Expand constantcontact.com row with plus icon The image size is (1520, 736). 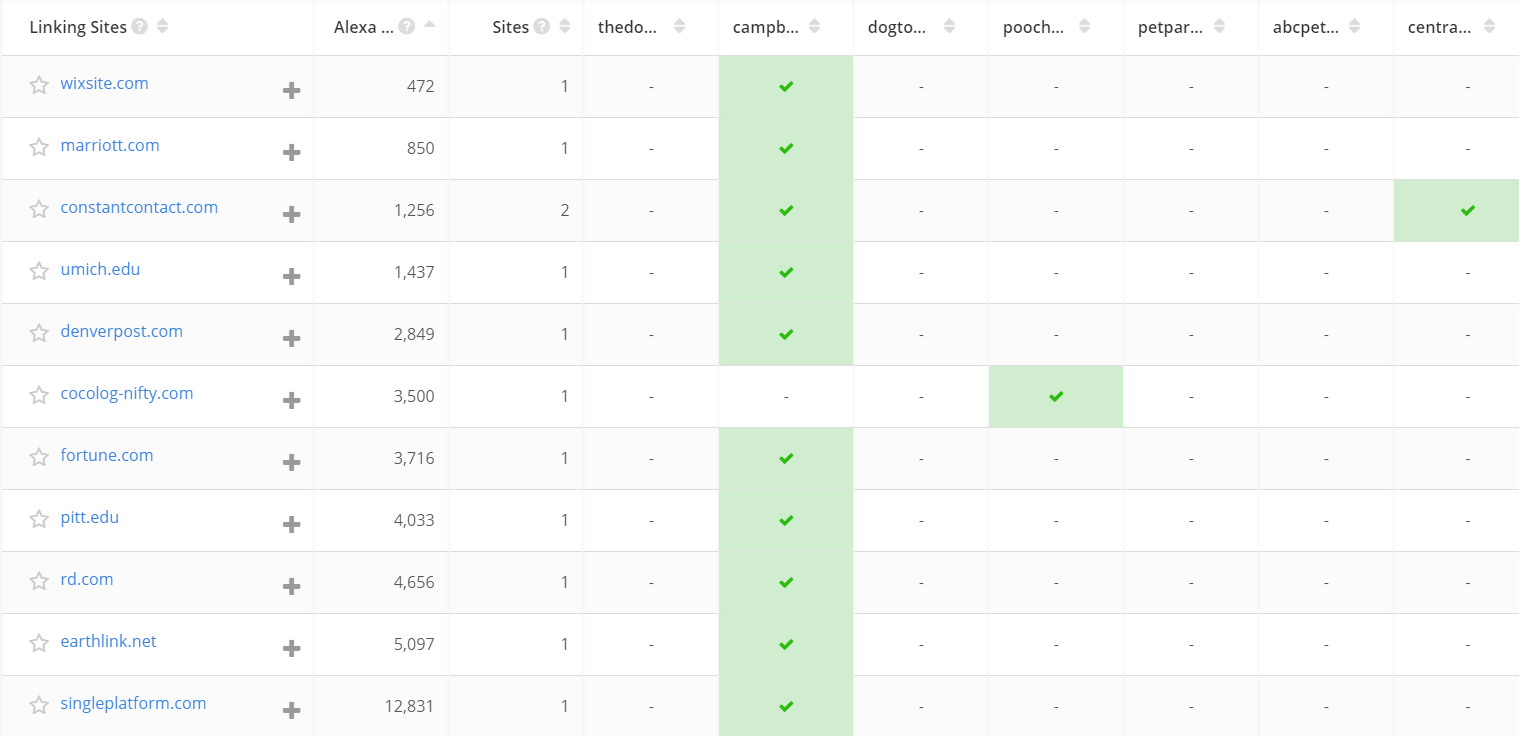click(291, 214)
